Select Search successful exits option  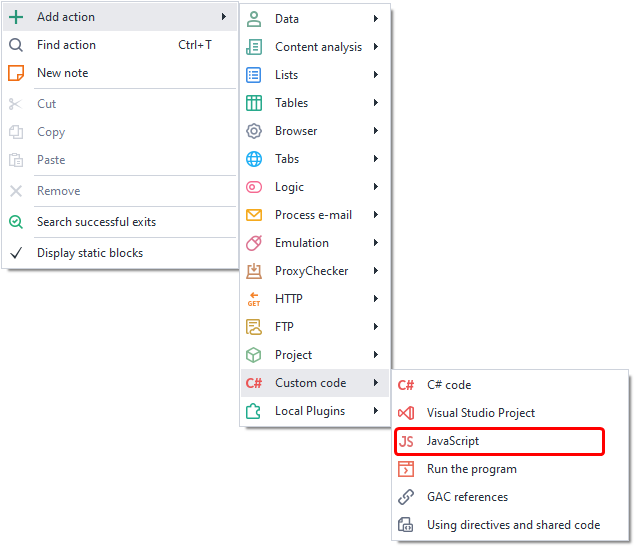[96, 222]
